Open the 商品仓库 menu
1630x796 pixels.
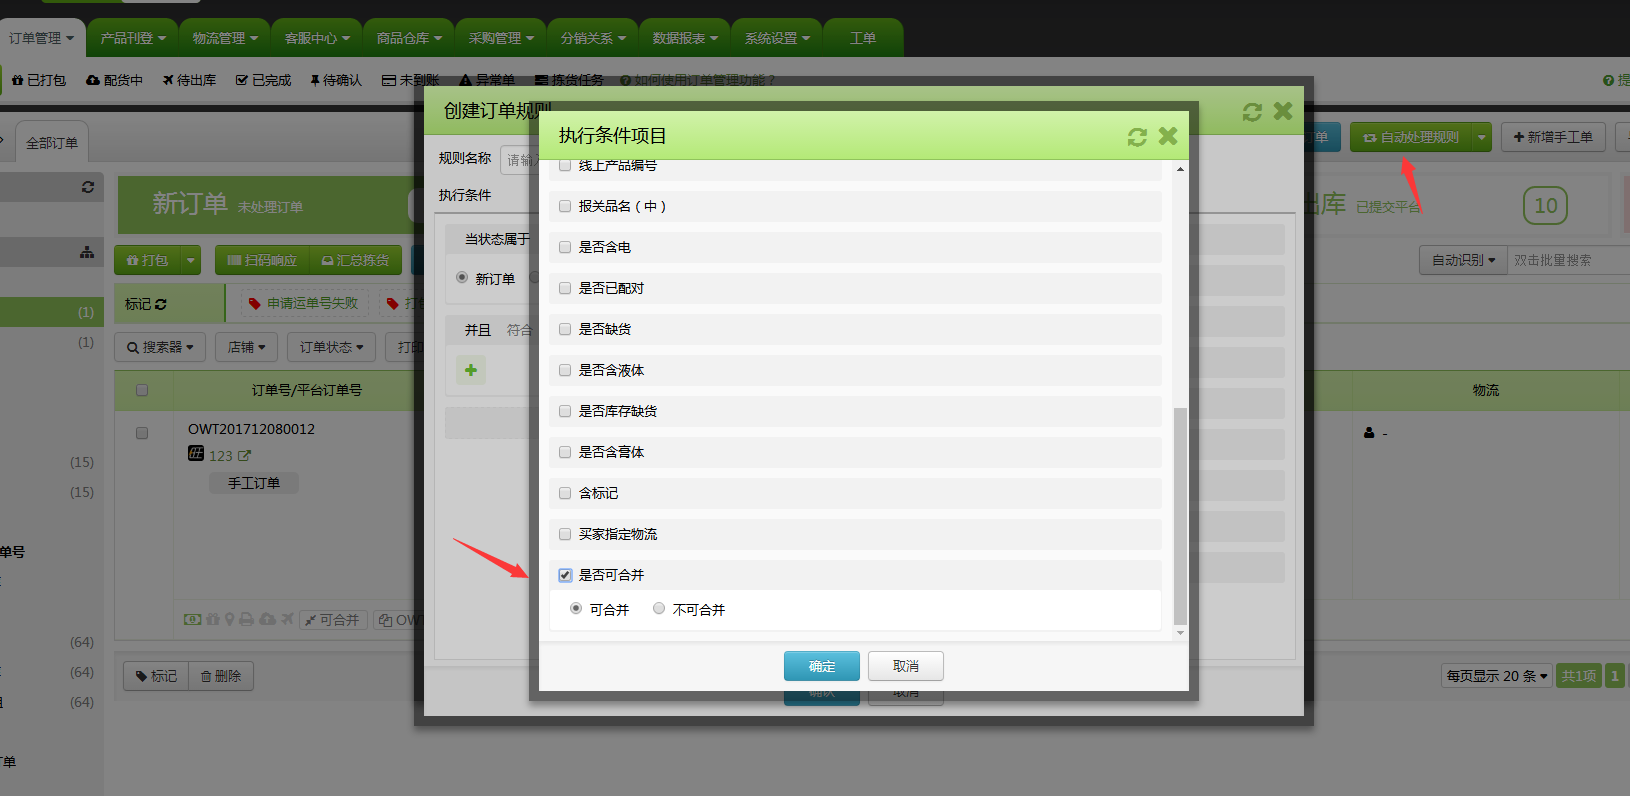tap(409, 38)
